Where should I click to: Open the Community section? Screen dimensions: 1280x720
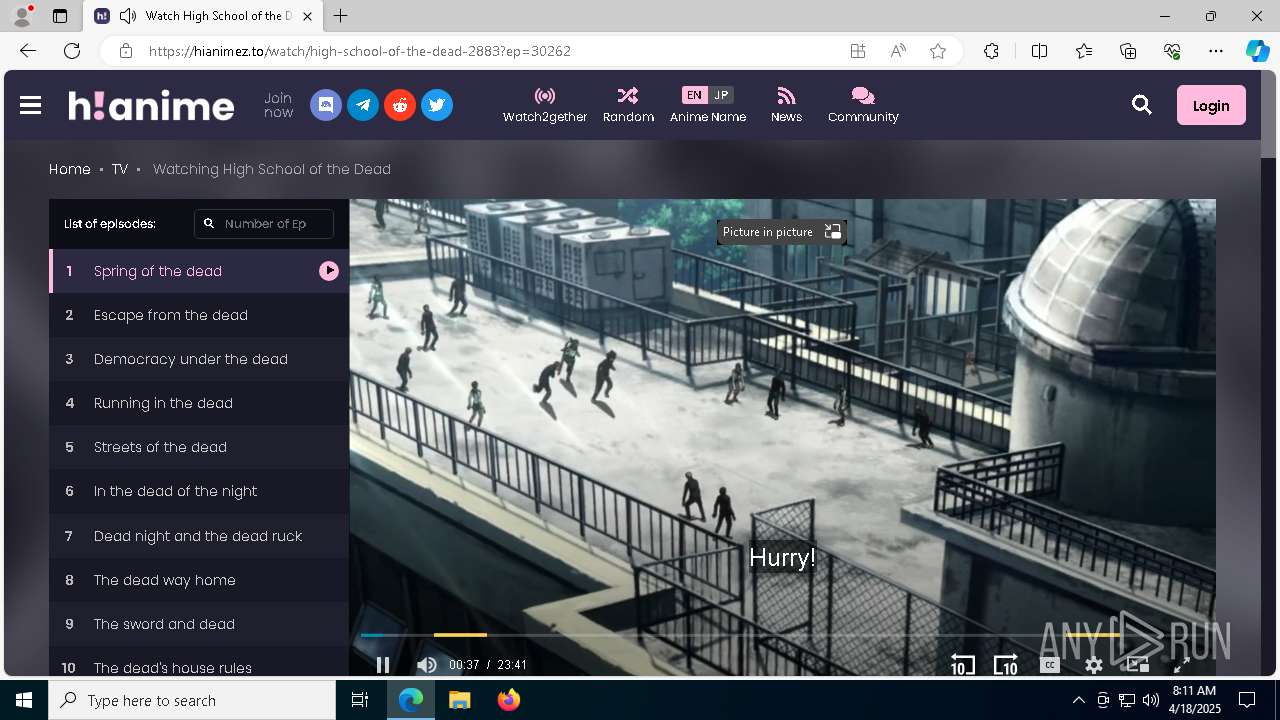tap(863, 105)
